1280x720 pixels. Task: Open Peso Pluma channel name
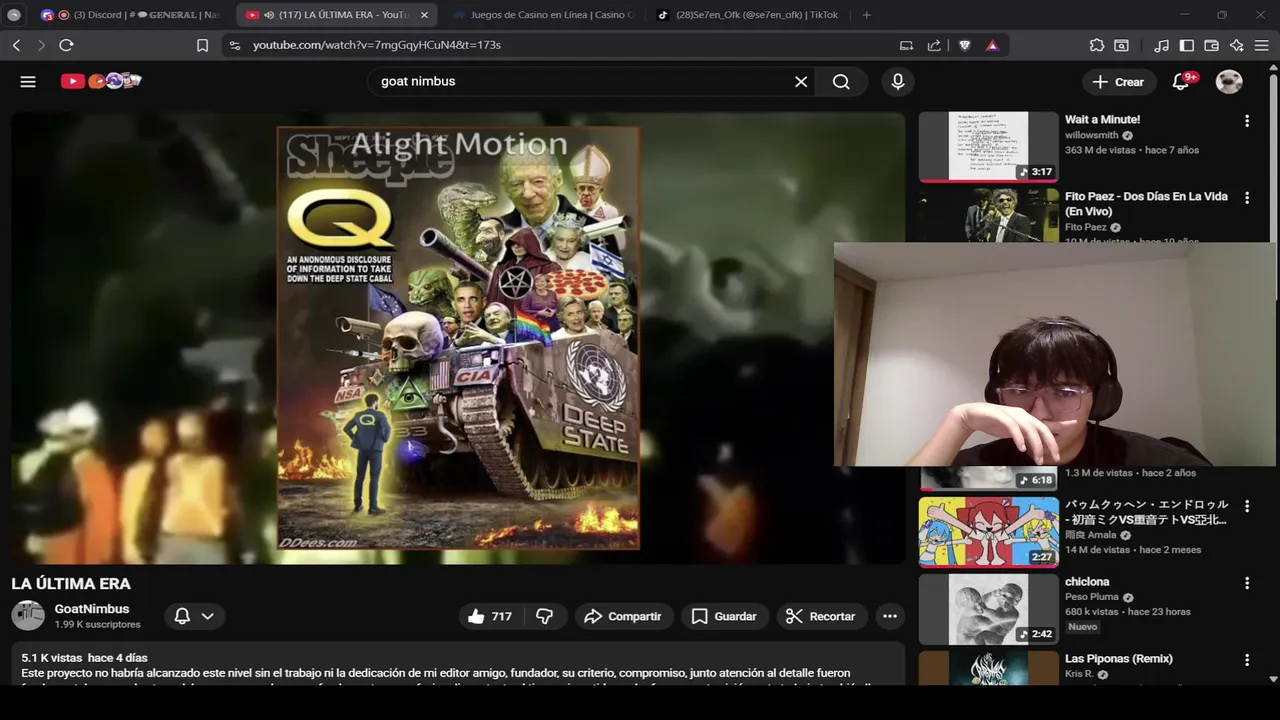pos(1092,597)
